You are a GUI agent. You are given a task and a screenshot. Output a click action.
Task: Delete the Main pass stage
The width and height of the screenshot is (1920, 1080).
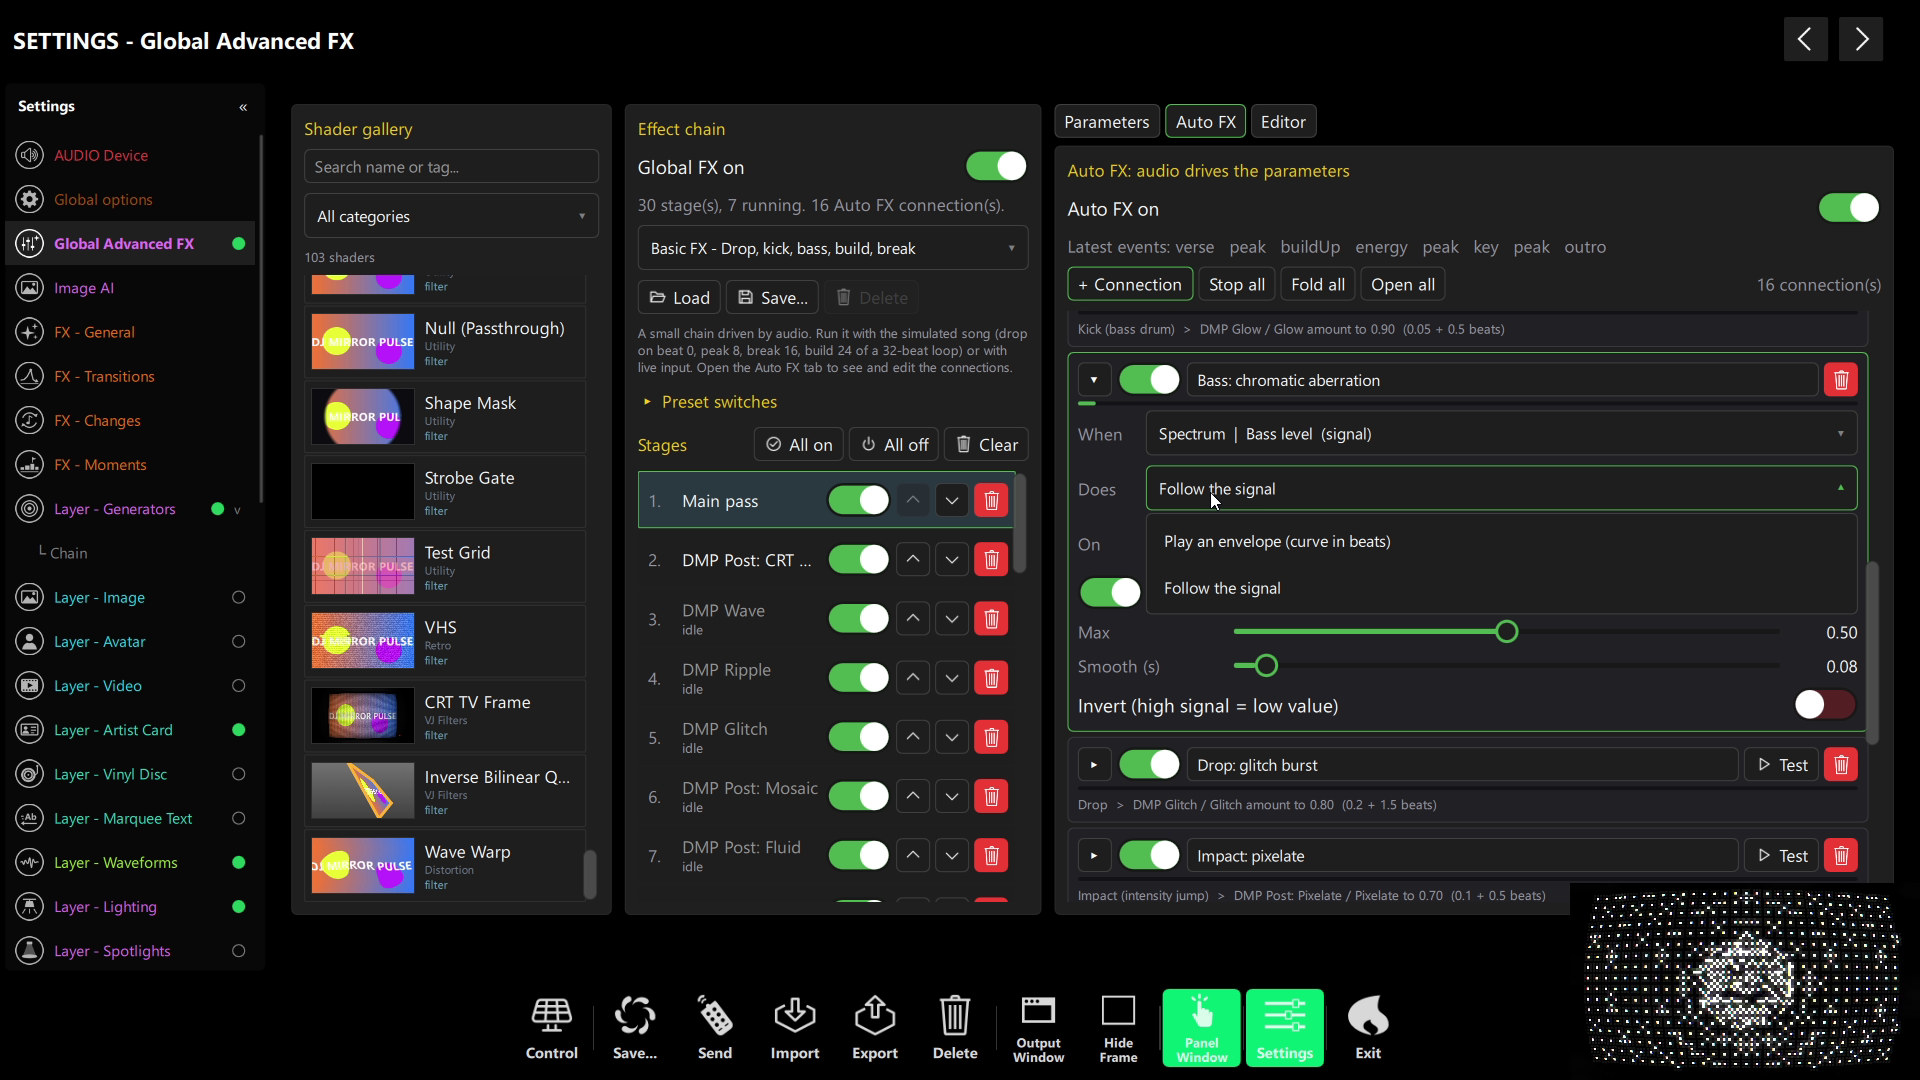tap(991, 500)
